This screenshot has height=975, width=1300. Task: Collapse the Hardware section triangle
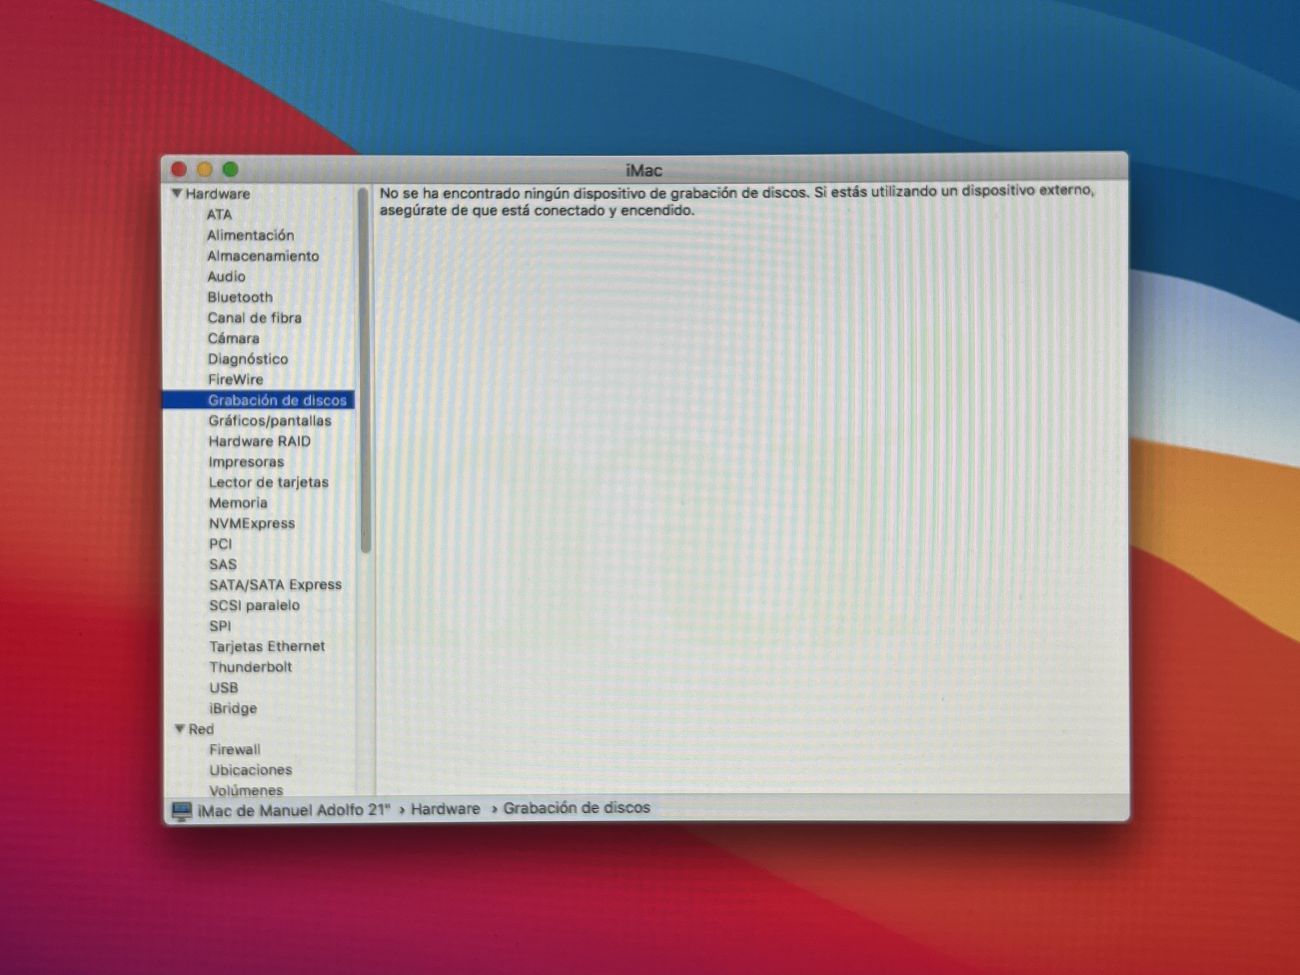click(x=177, y=194)
